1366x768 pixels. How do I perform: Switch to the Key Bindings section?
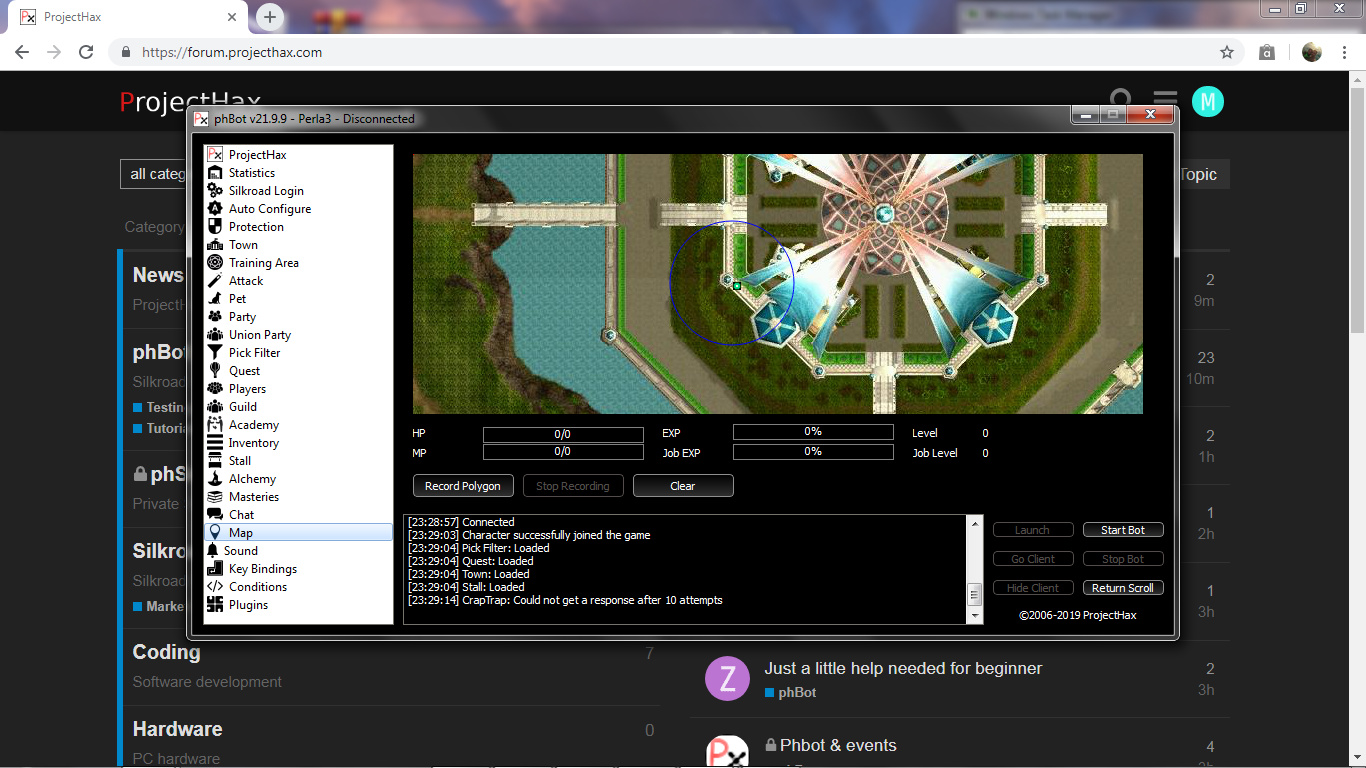click(x=262, y=569)
